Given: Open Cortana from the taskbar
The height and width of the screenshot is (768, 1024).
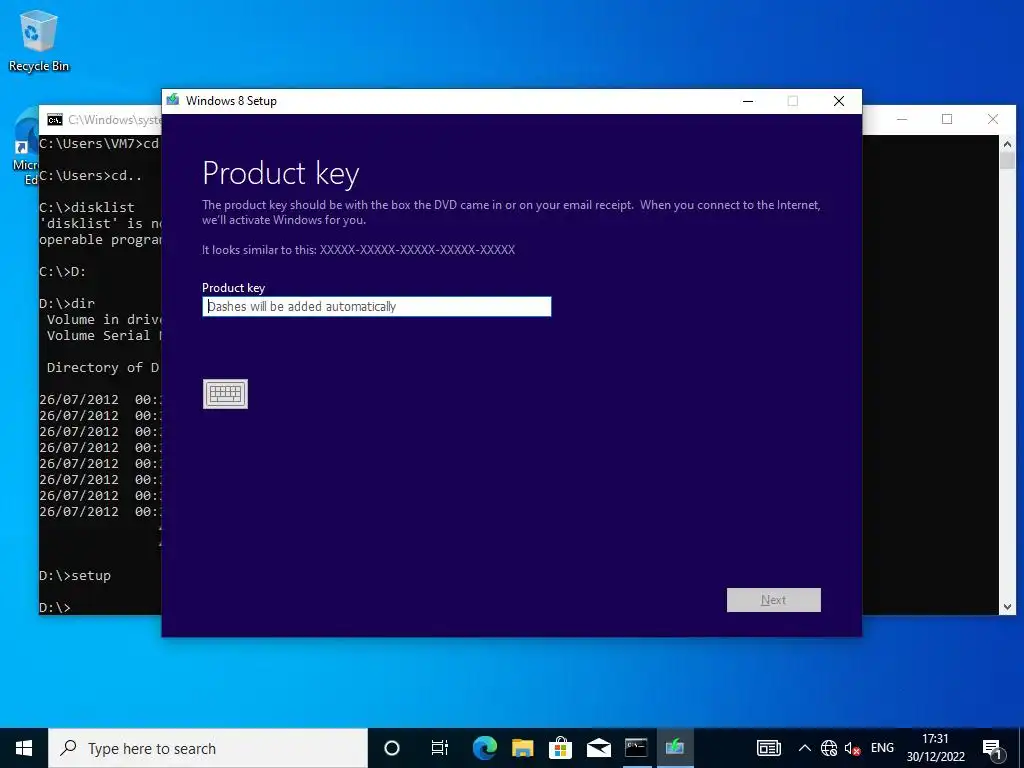Looking at the screenshot, I should pos(392,748).
